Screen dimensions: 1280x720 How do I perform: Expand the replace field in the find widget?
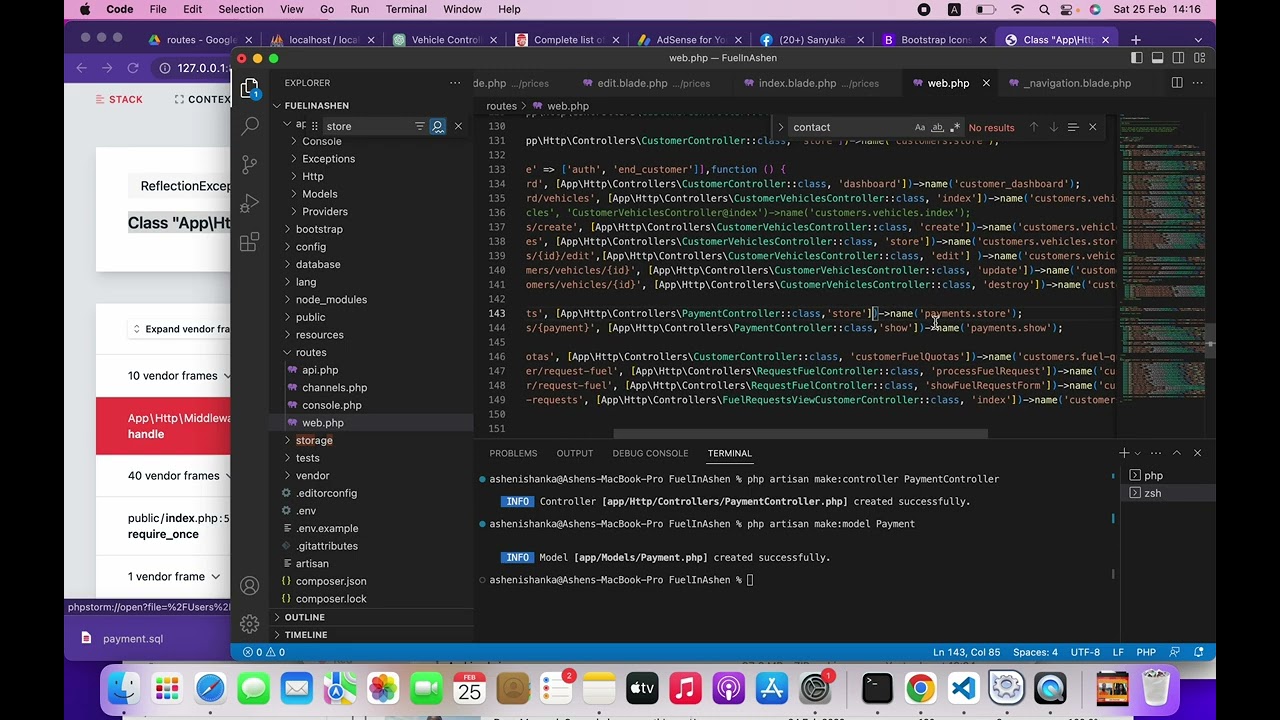click(x=783, y=127)
